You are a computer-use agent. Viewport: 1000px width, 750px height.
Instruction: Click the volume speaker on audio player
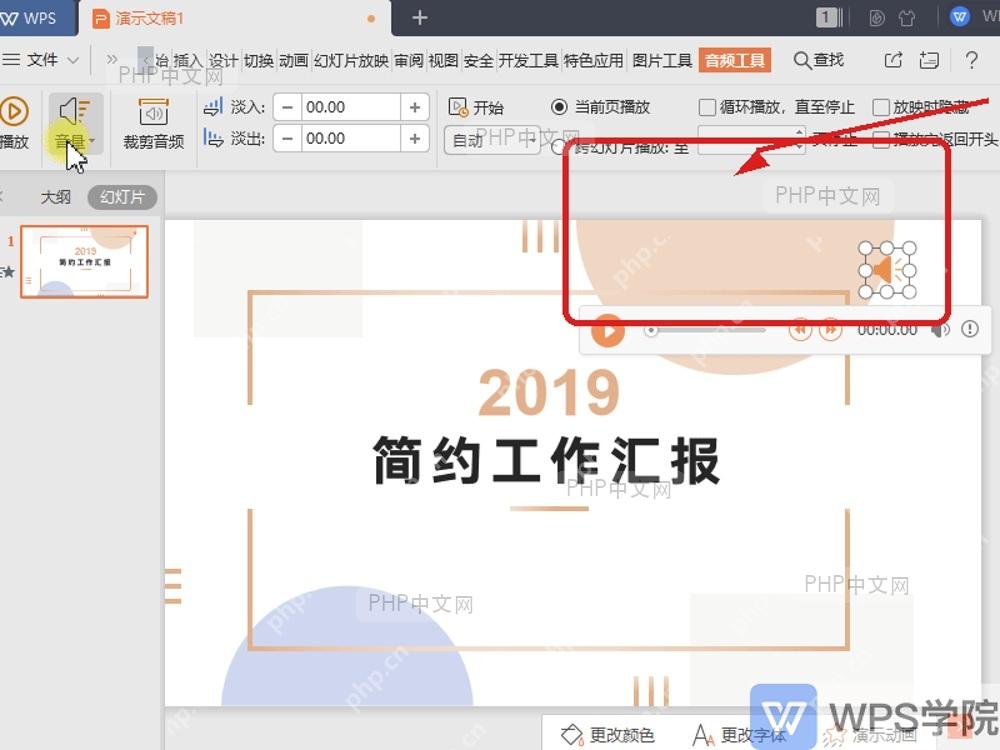pyautogui.click(x=940, y=330)
